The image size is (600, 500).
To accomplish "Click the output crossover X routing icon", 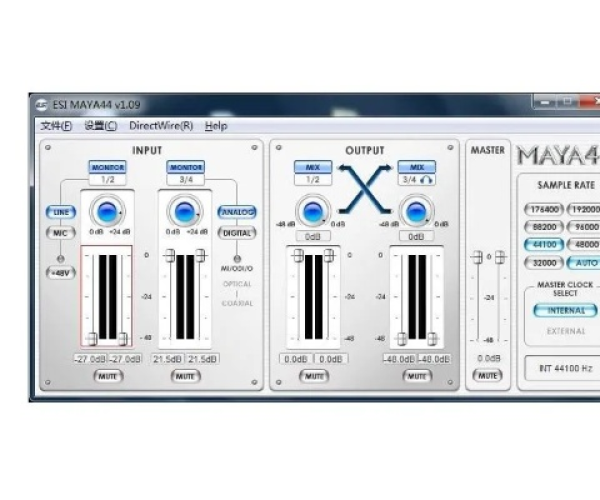I will tap(365, 188).
